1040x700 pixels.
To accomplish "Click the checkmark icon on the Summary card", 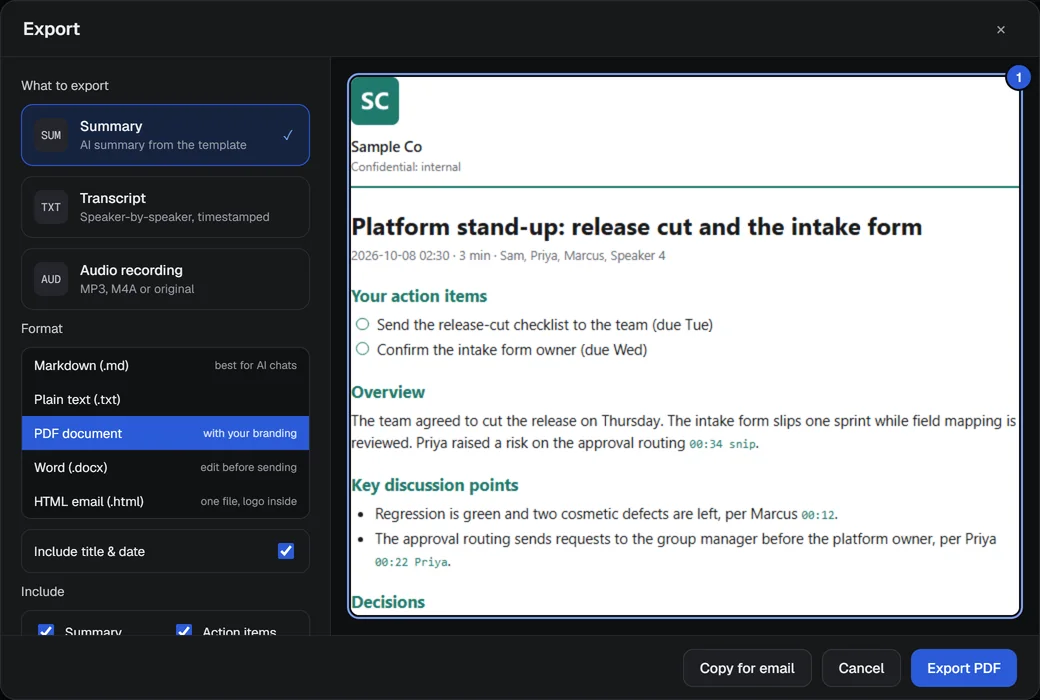I will click(288, 135).
